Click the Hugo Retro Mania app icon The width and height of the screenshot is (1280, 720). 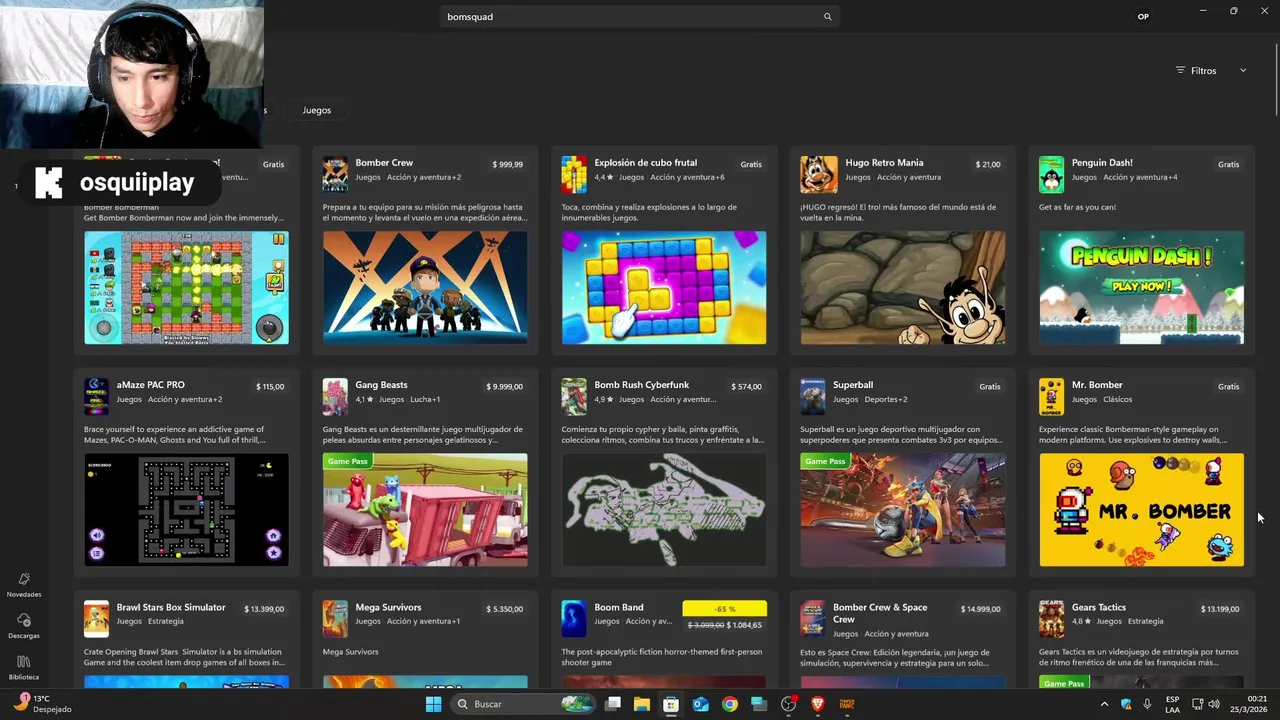[819, 174]
